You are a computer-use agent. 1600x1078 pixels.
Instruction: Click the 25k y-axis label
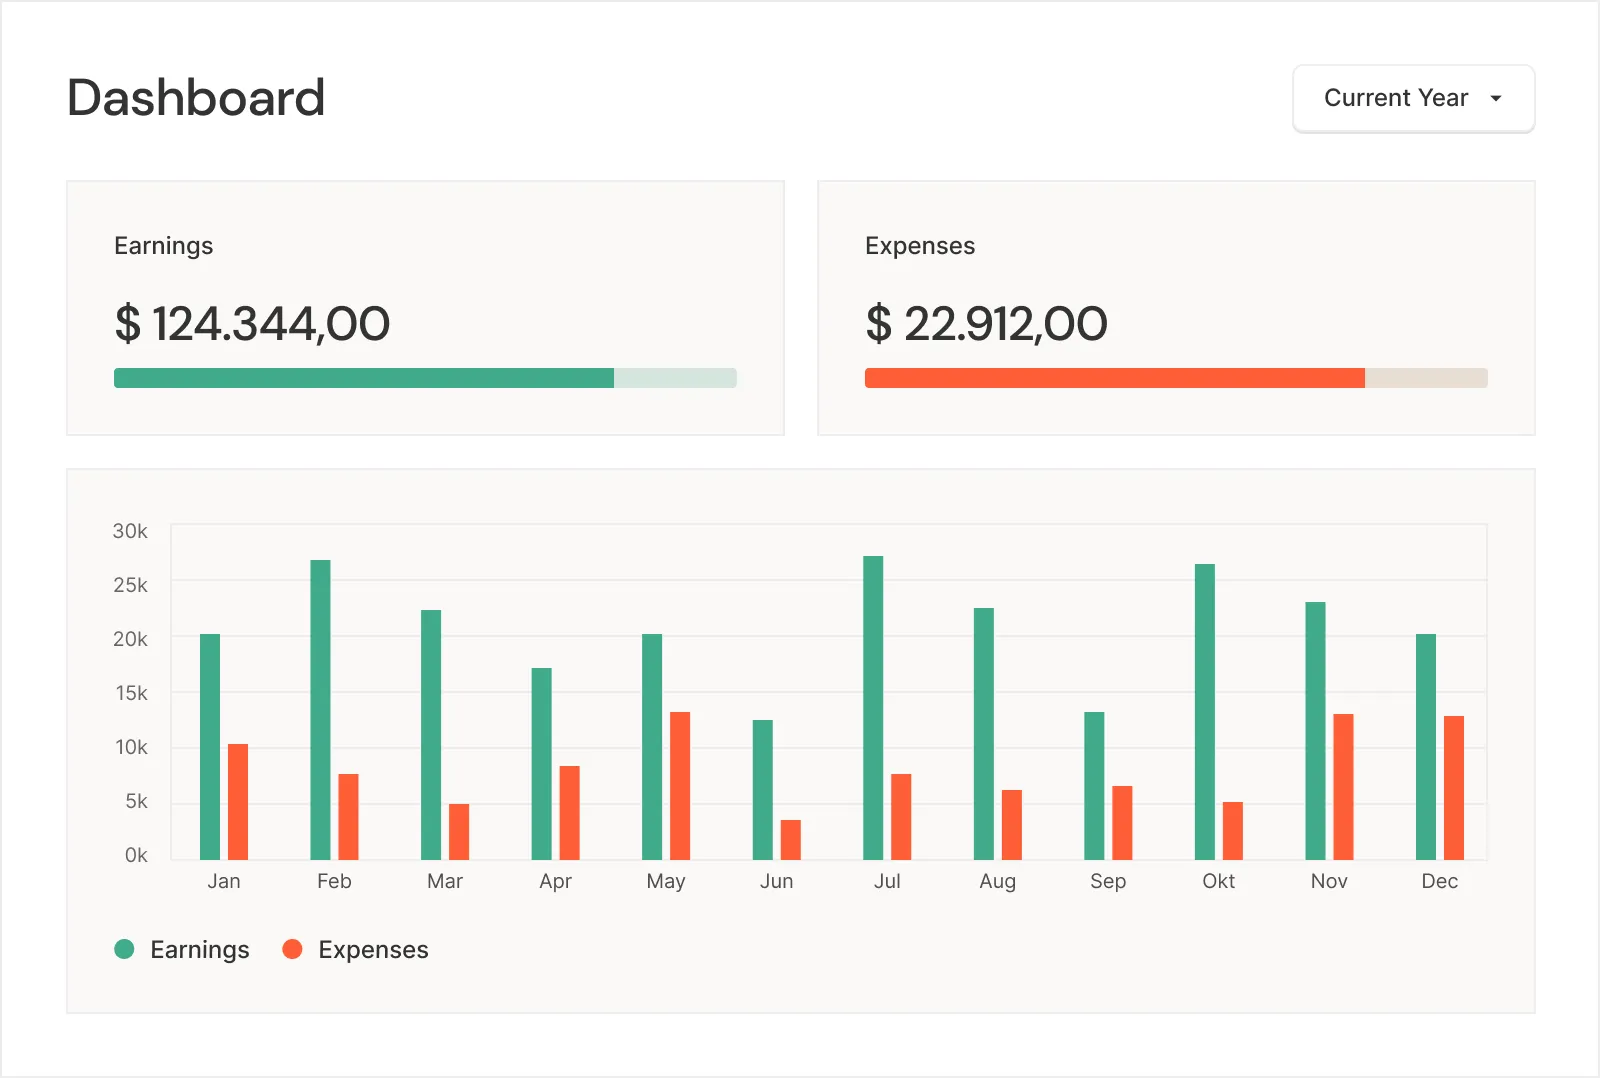(130, 585)
